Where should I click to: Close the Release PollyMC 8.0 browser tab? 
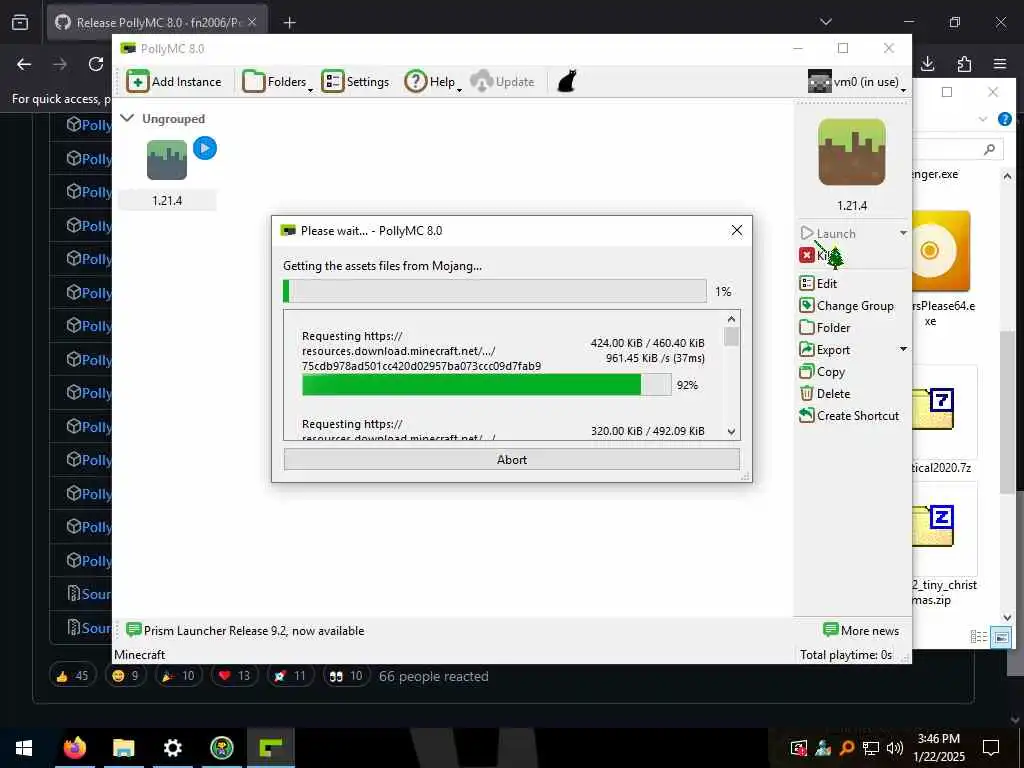[252, 22]
